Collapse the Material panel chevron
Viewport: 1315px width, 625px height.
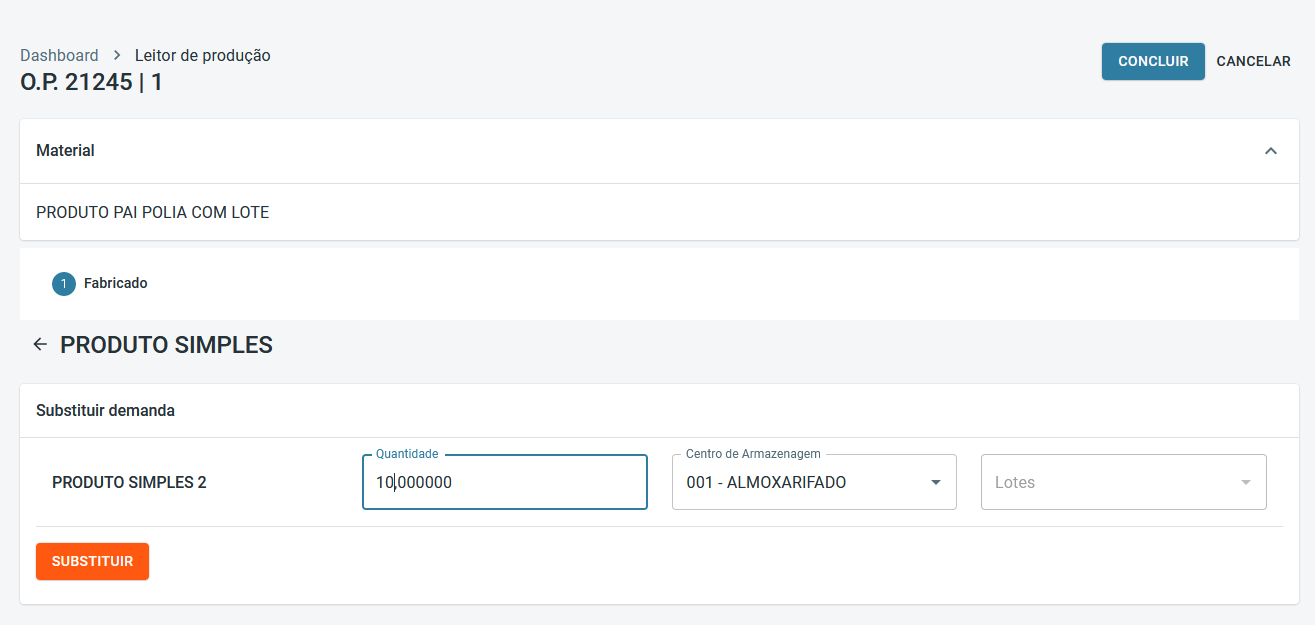pos(1271,151)
